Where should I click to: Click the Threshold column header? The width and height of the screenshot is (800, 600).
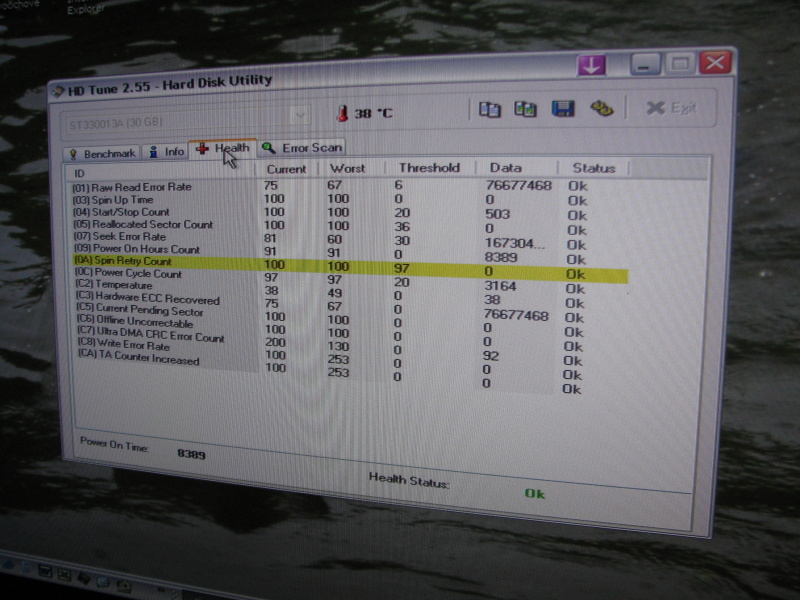point(430,168)
